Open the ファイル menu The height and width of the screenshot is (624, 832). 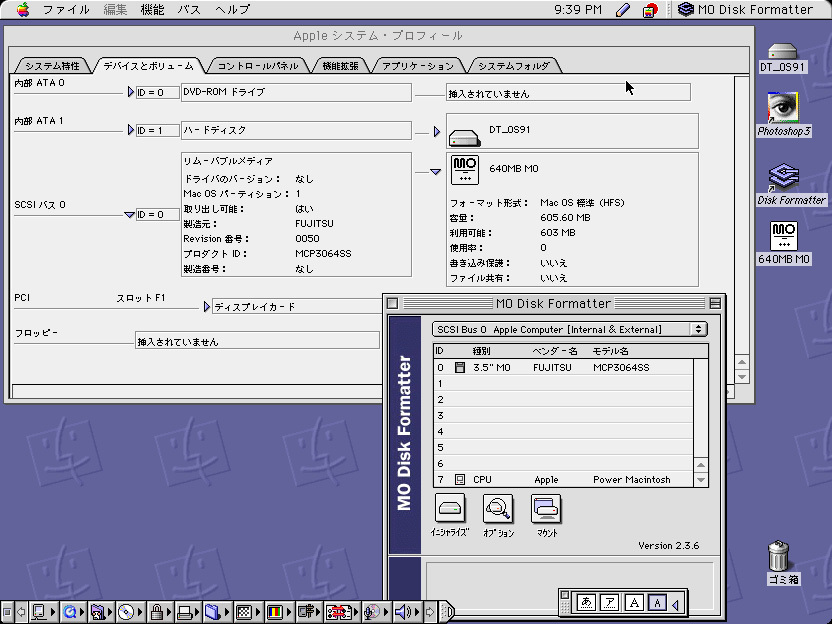[66, 10]
